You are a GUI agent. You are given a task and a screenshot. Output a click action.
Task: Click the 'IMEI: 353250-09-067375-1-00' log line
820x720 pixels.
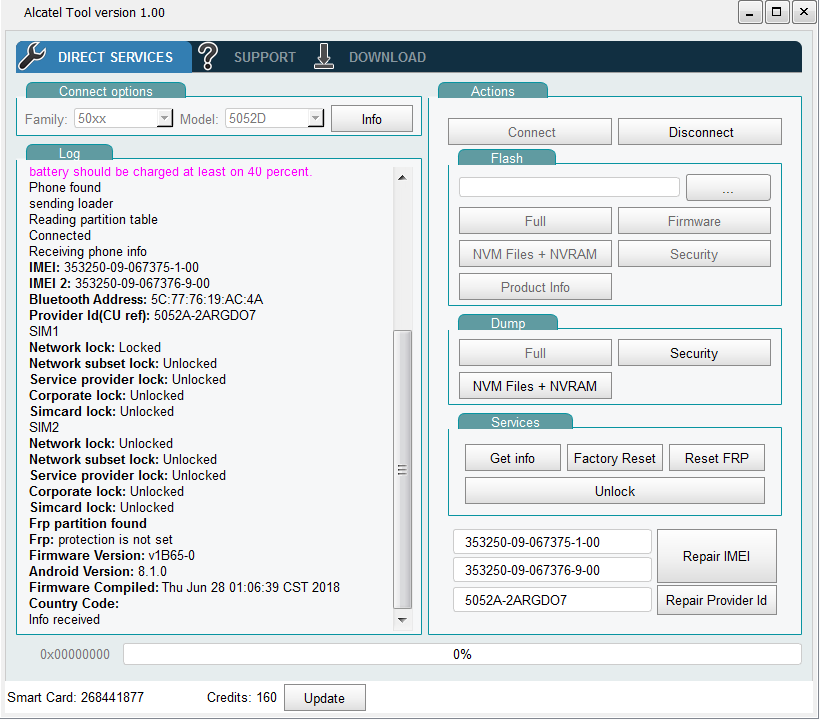pos(114,267)
